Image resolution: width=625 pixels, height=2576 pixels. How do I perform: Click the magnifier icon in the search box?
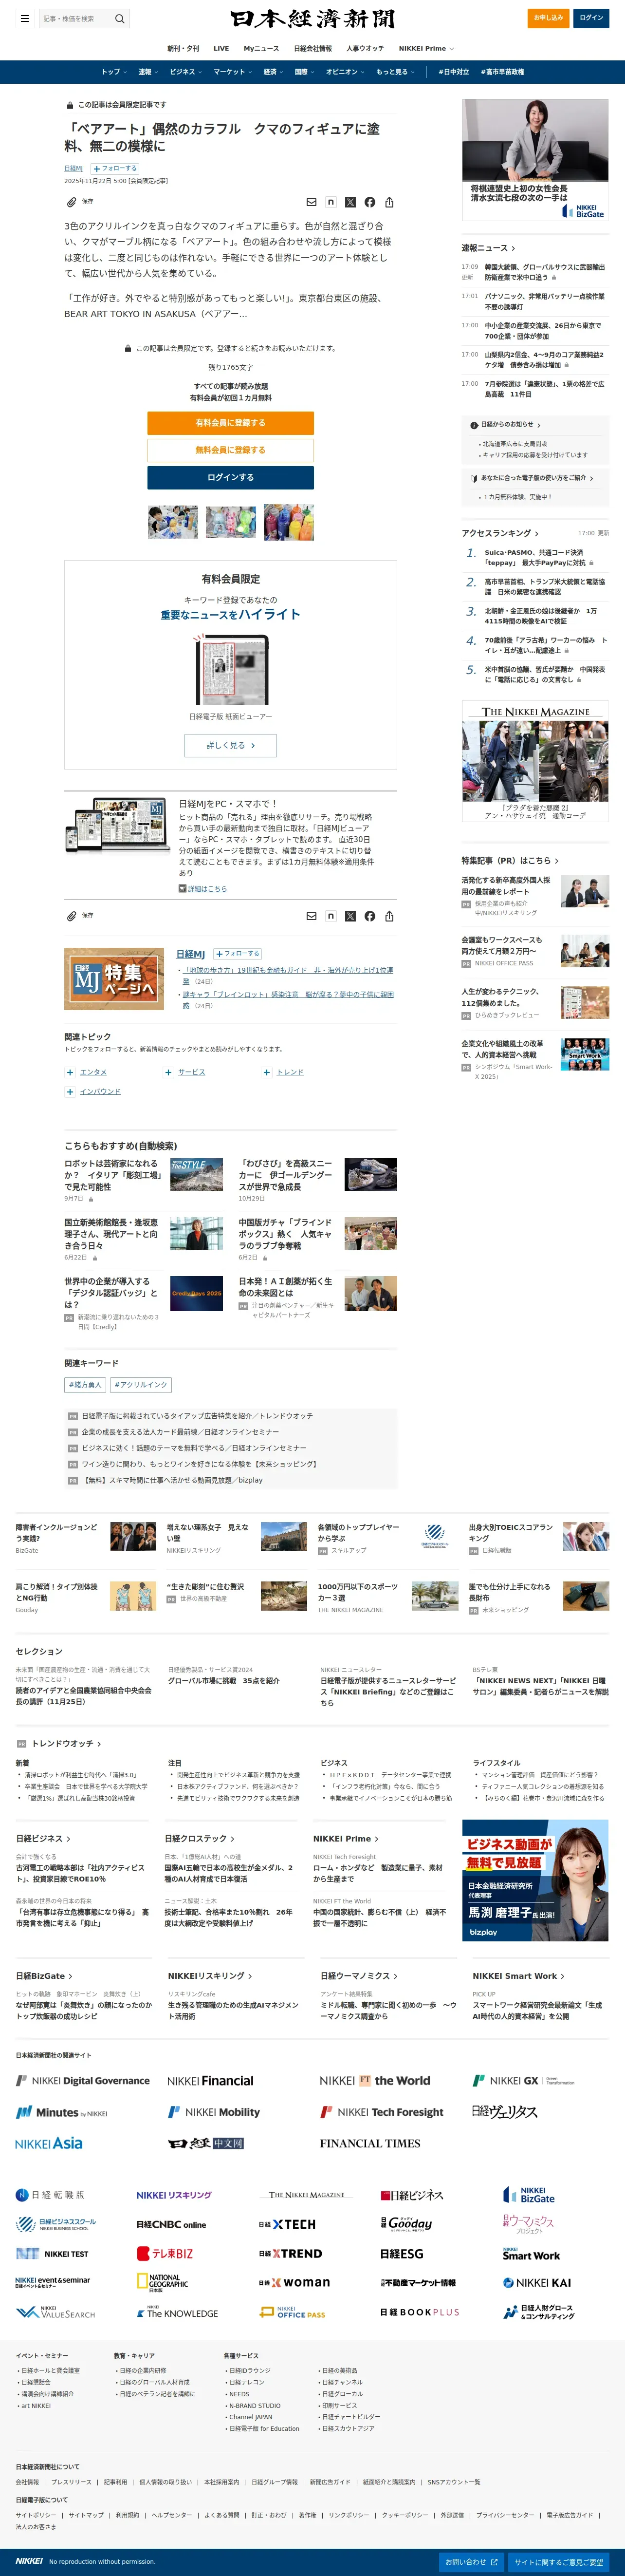point(120,18)
